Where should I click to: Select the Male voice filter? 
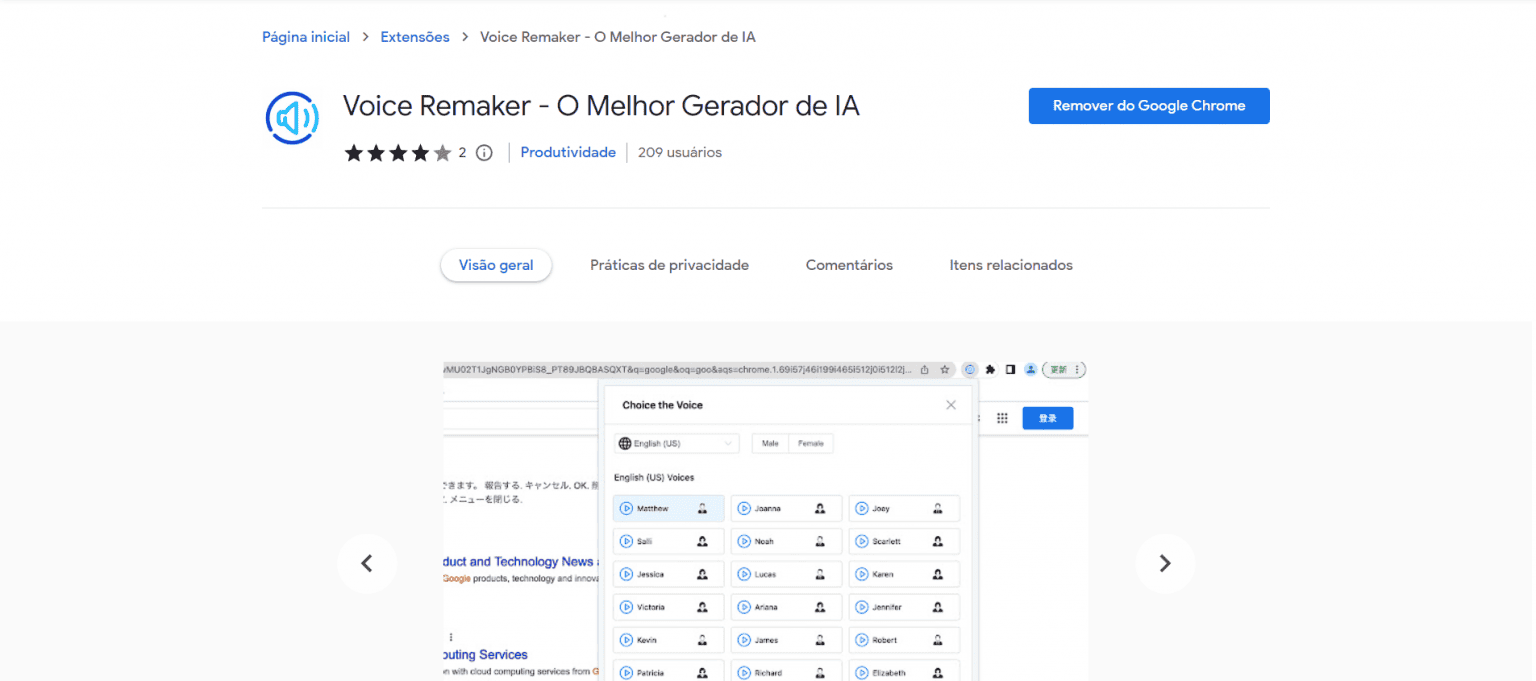pyautogui.click(x=769, y=443)
